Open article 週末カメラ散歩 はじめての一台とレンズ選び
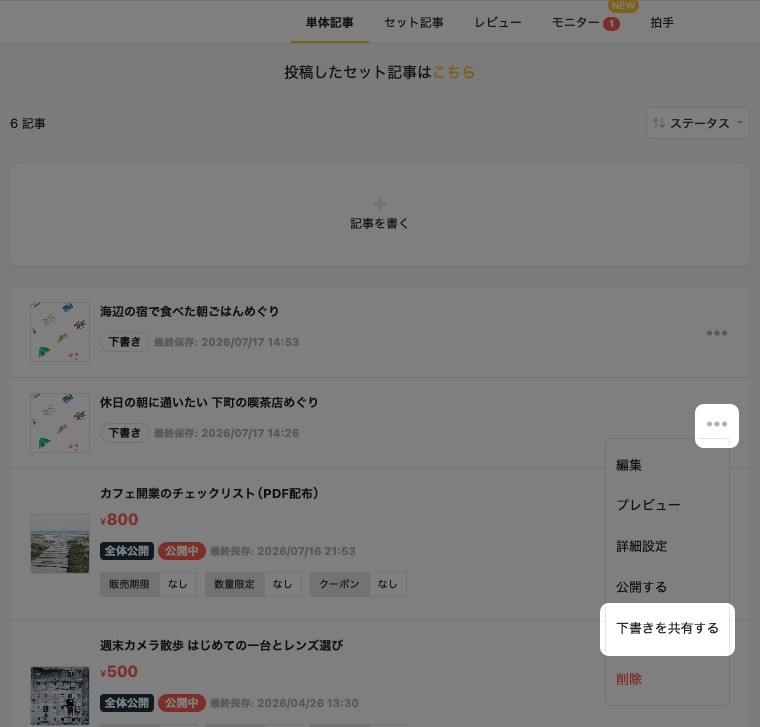 pos(222,646)
